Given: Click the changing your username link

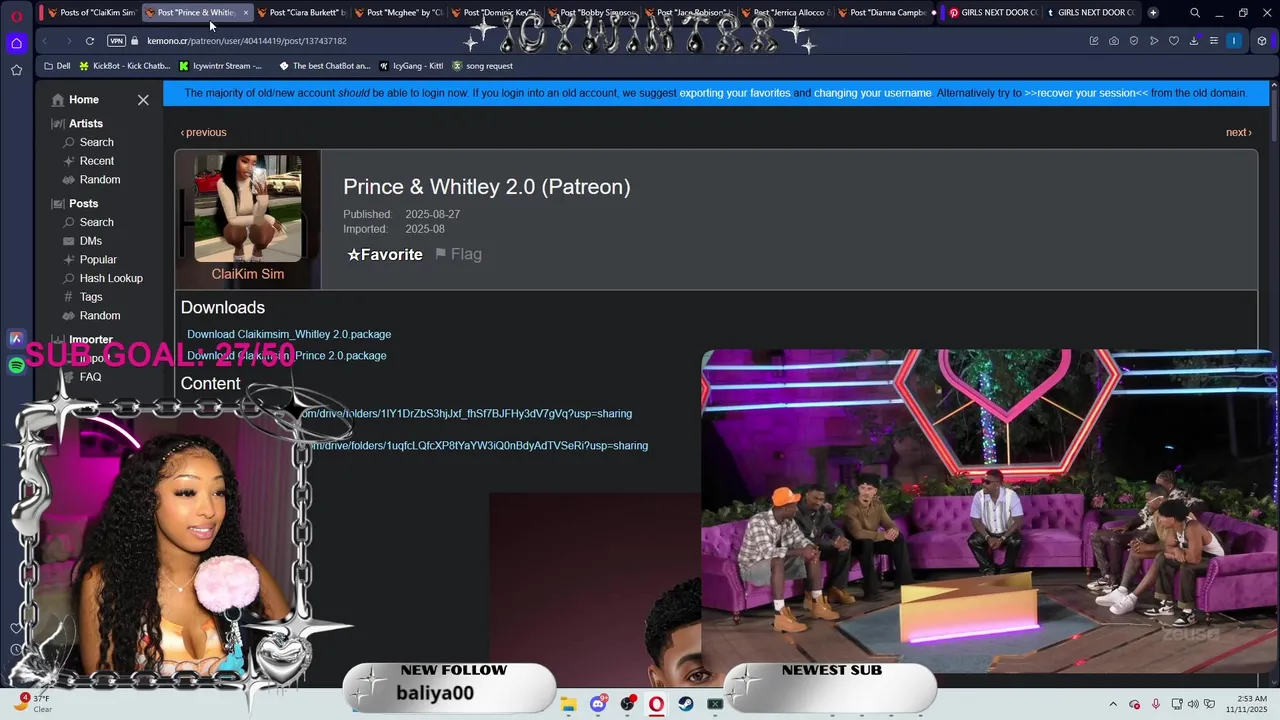Looking at the screenshot, I should [872, 93].
